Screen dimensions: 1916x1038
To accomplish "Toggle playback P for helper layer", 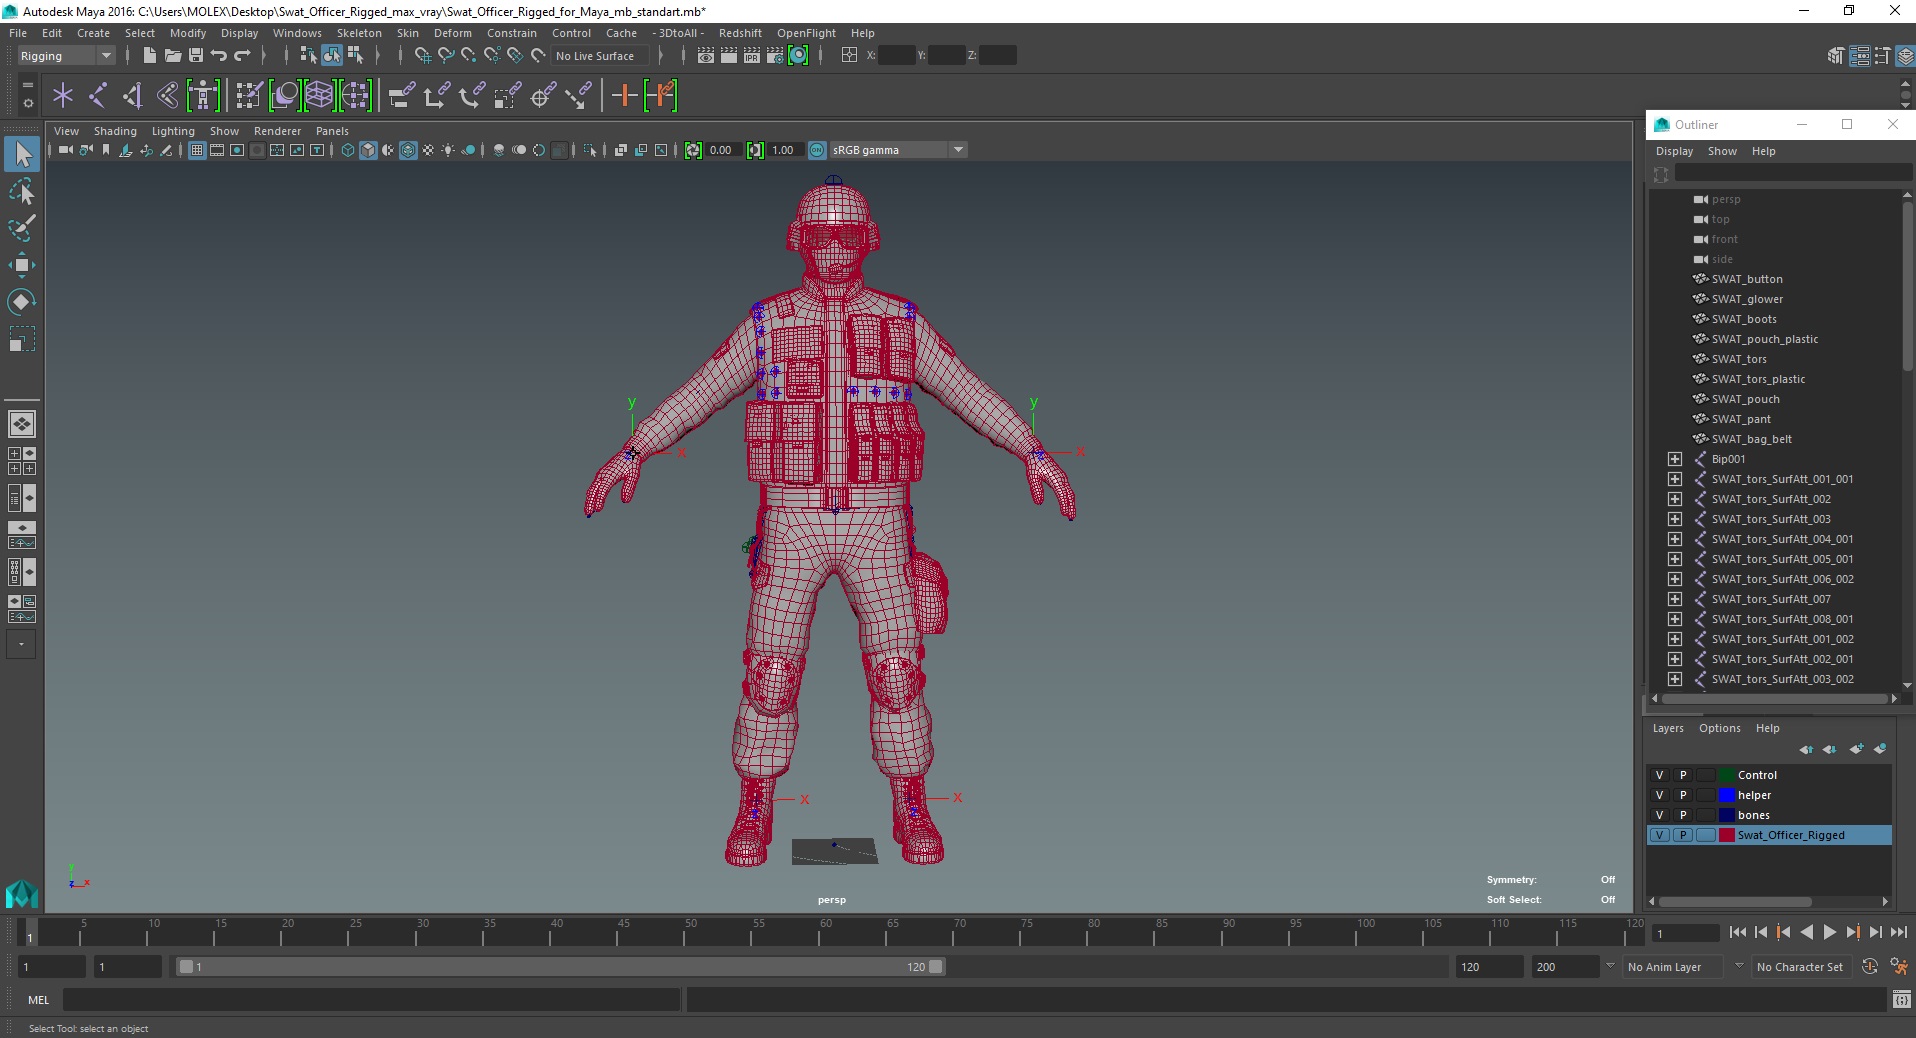I will pos(1683,795).
